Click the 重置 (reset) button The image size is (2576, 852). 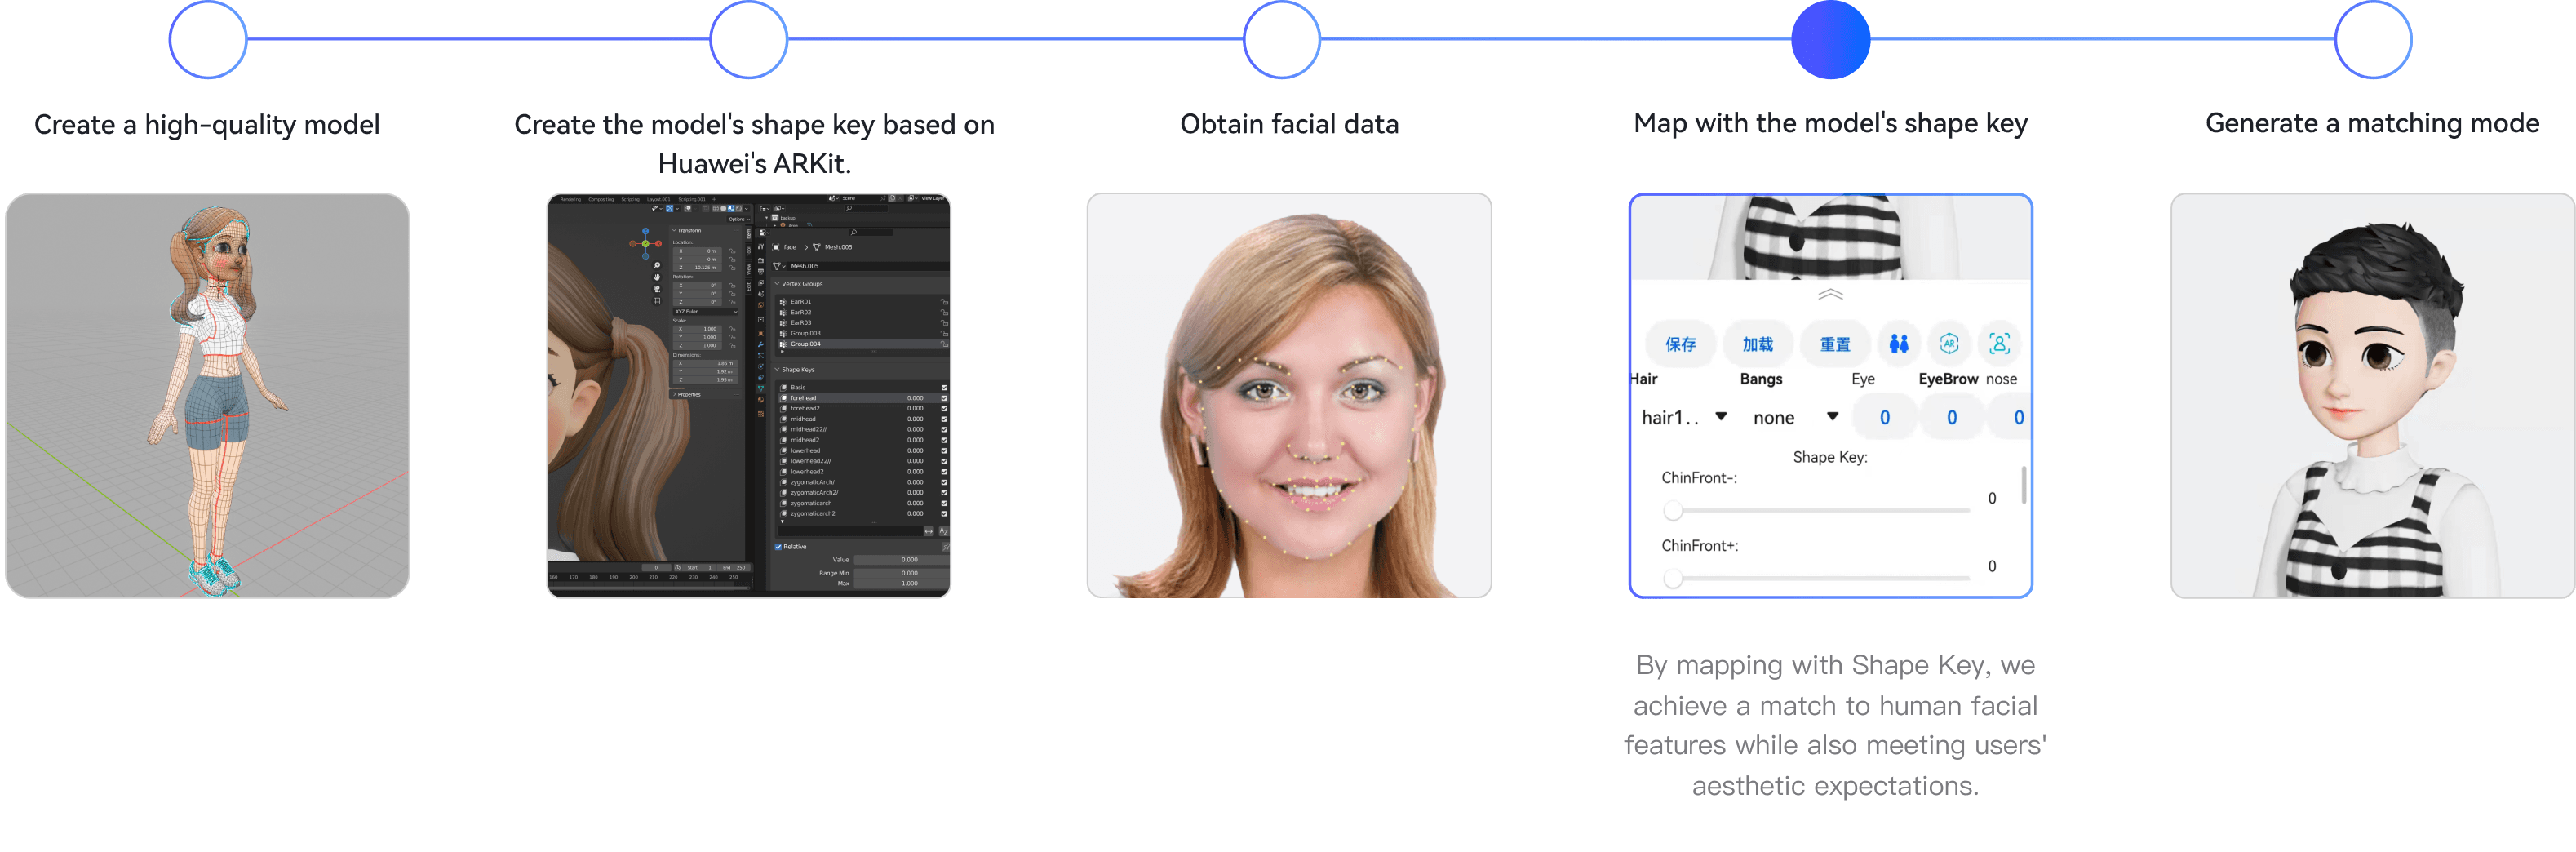click(1835, 344)
